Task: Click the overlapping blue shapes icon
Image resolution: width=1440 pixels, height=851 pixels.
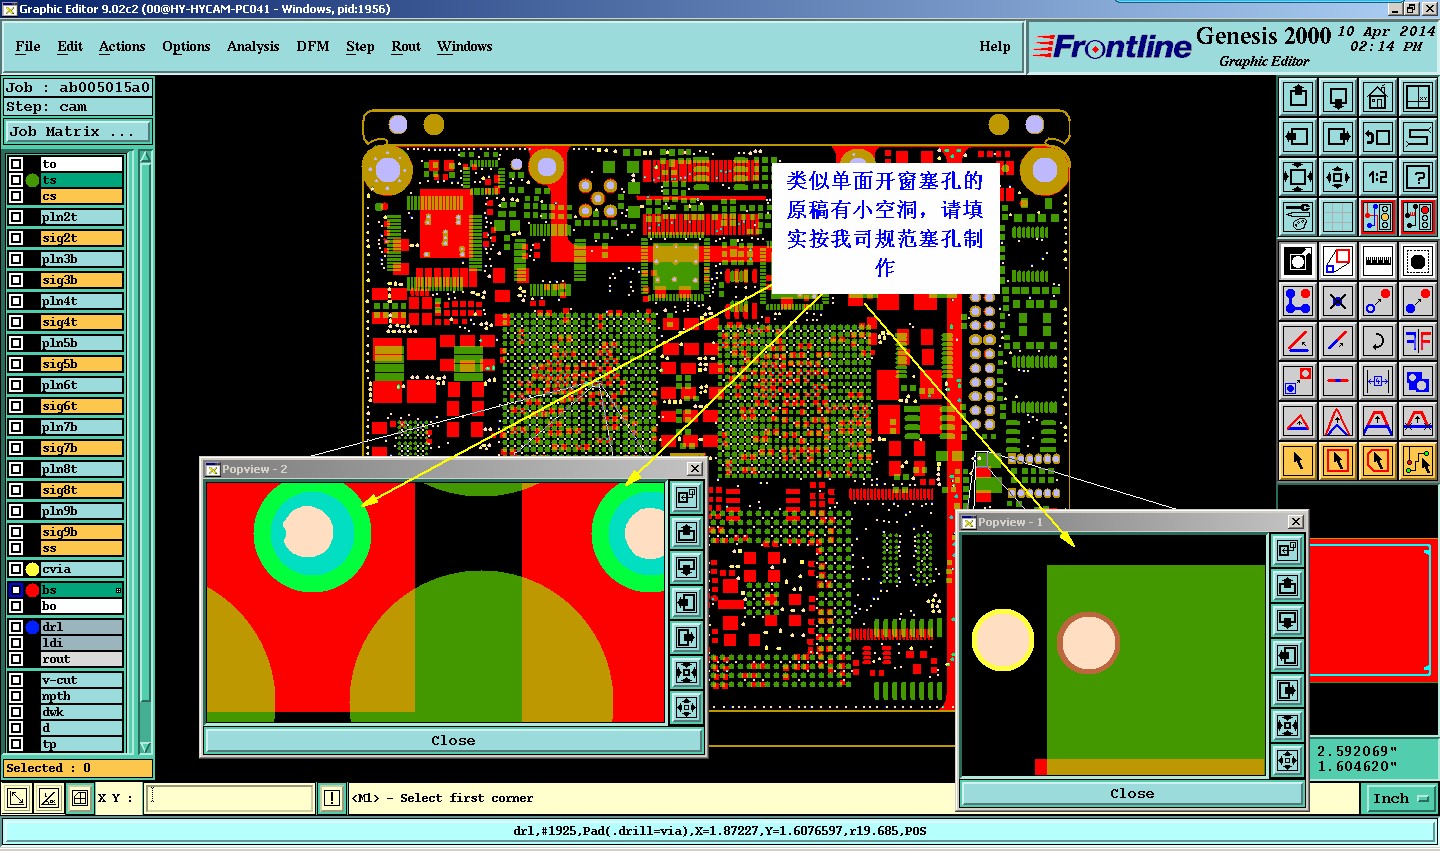Action: click(x=1418, y=381)
